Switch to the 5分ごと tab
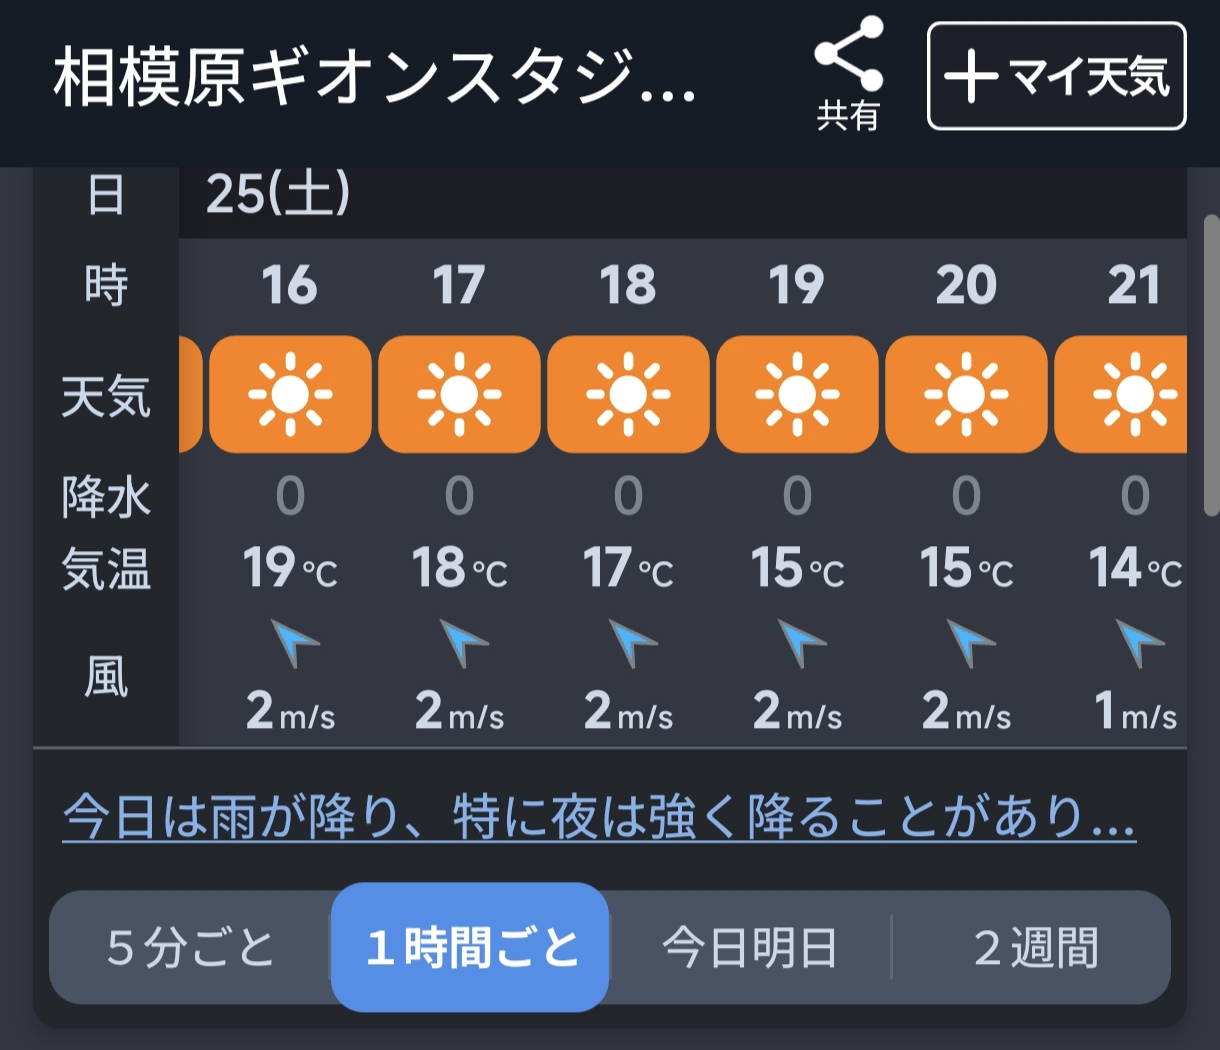The width and height of the screenshot is (1220, 1050). [190, 948]
